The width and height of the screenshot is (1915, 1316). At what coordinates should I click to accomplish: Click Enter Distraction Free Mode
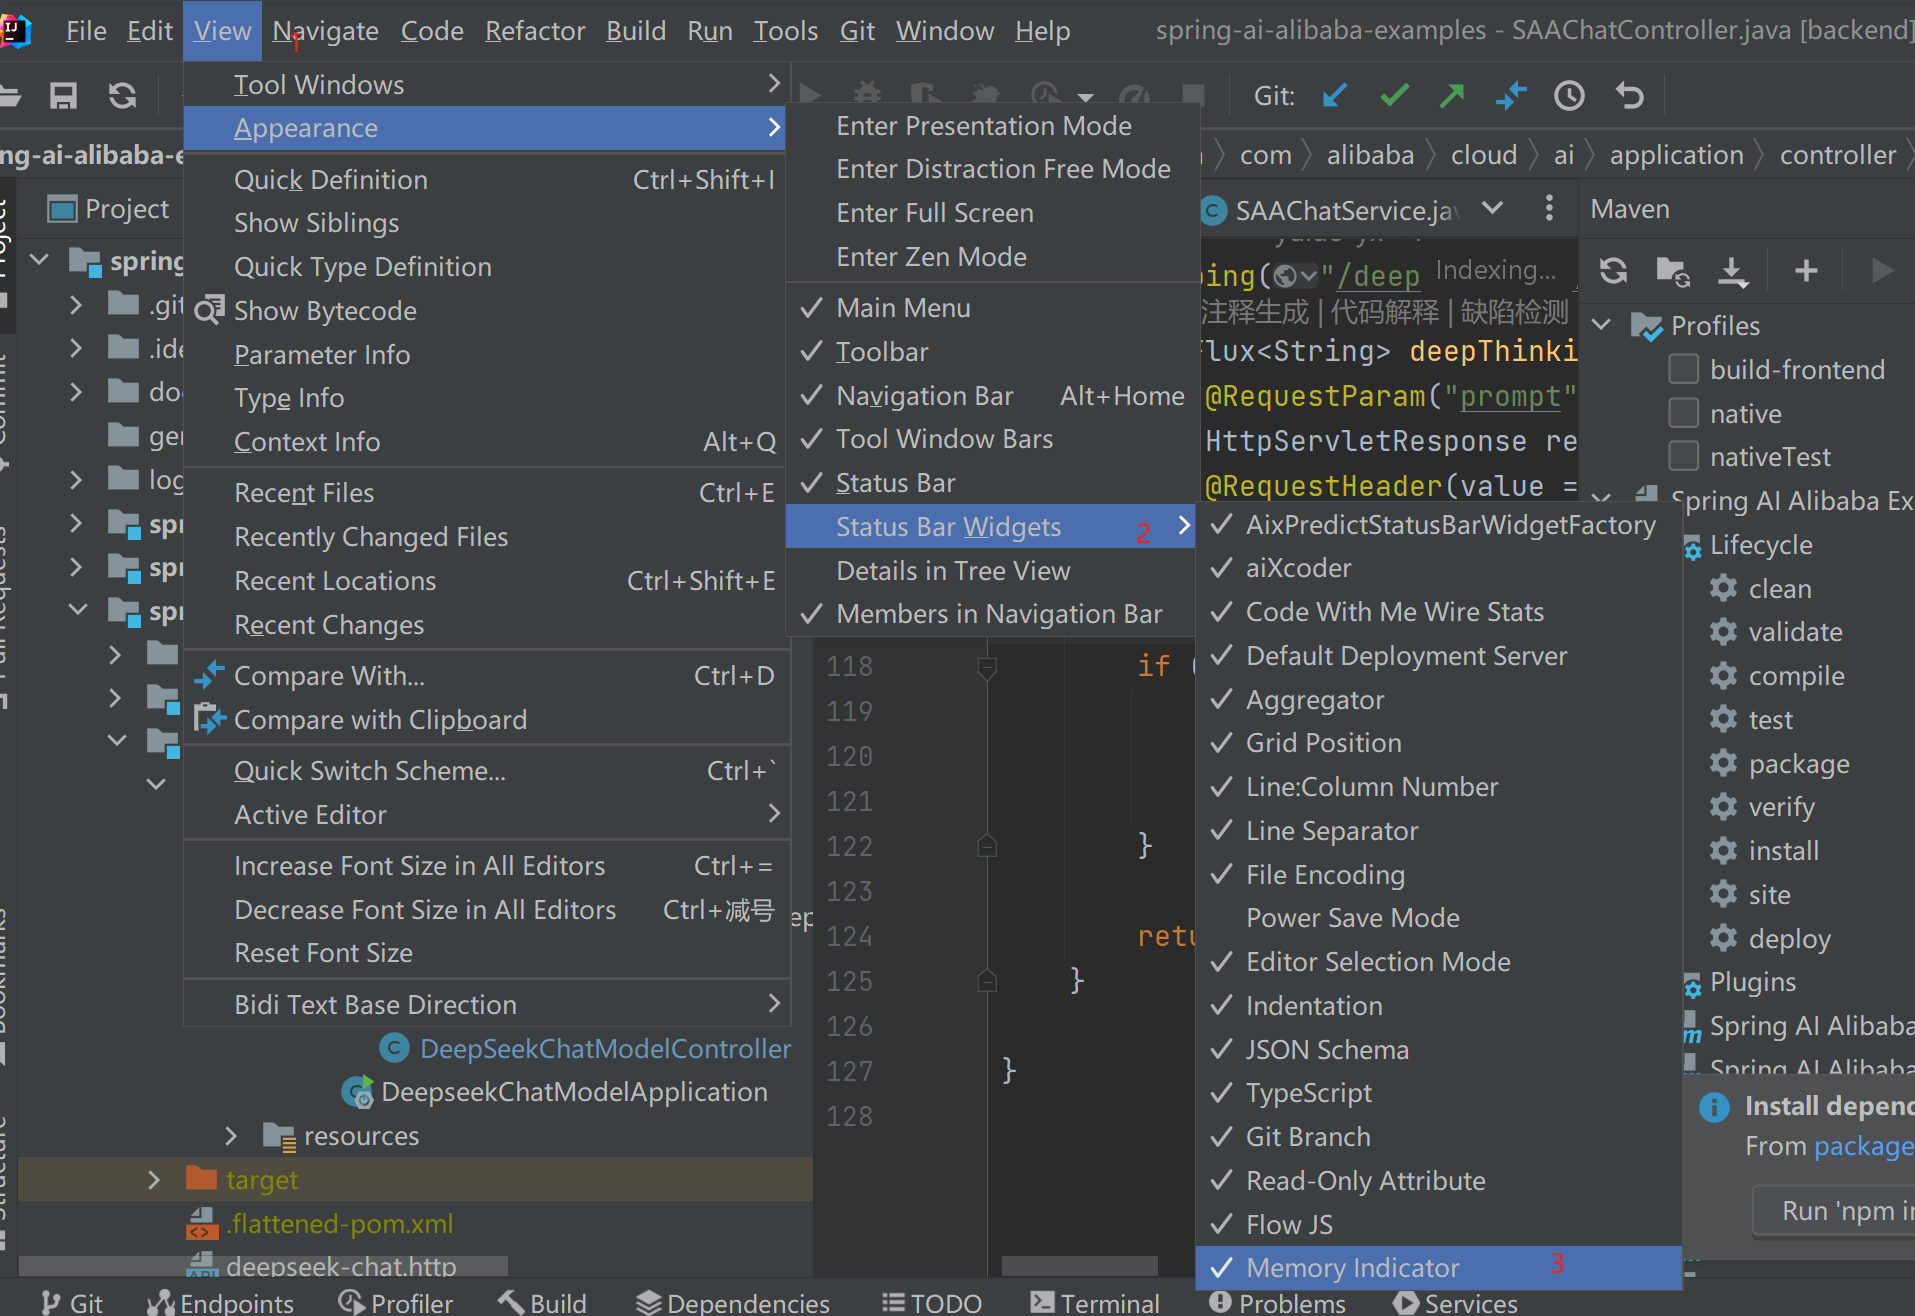992,169
